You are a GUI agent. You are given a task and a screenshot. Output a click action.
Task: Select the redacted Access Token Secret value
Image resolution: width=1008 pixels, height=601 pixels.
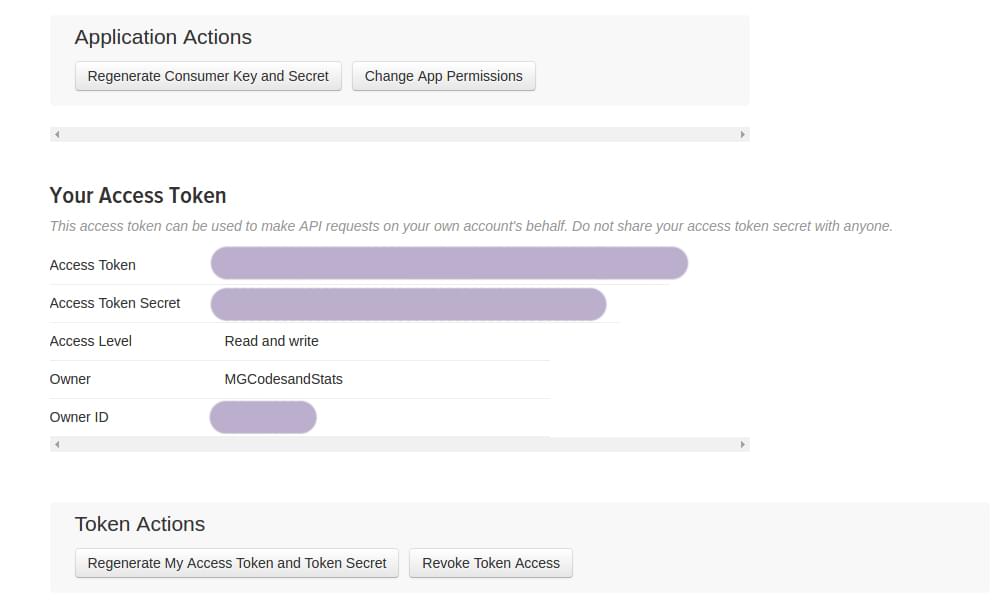click(x=408, y=303)
